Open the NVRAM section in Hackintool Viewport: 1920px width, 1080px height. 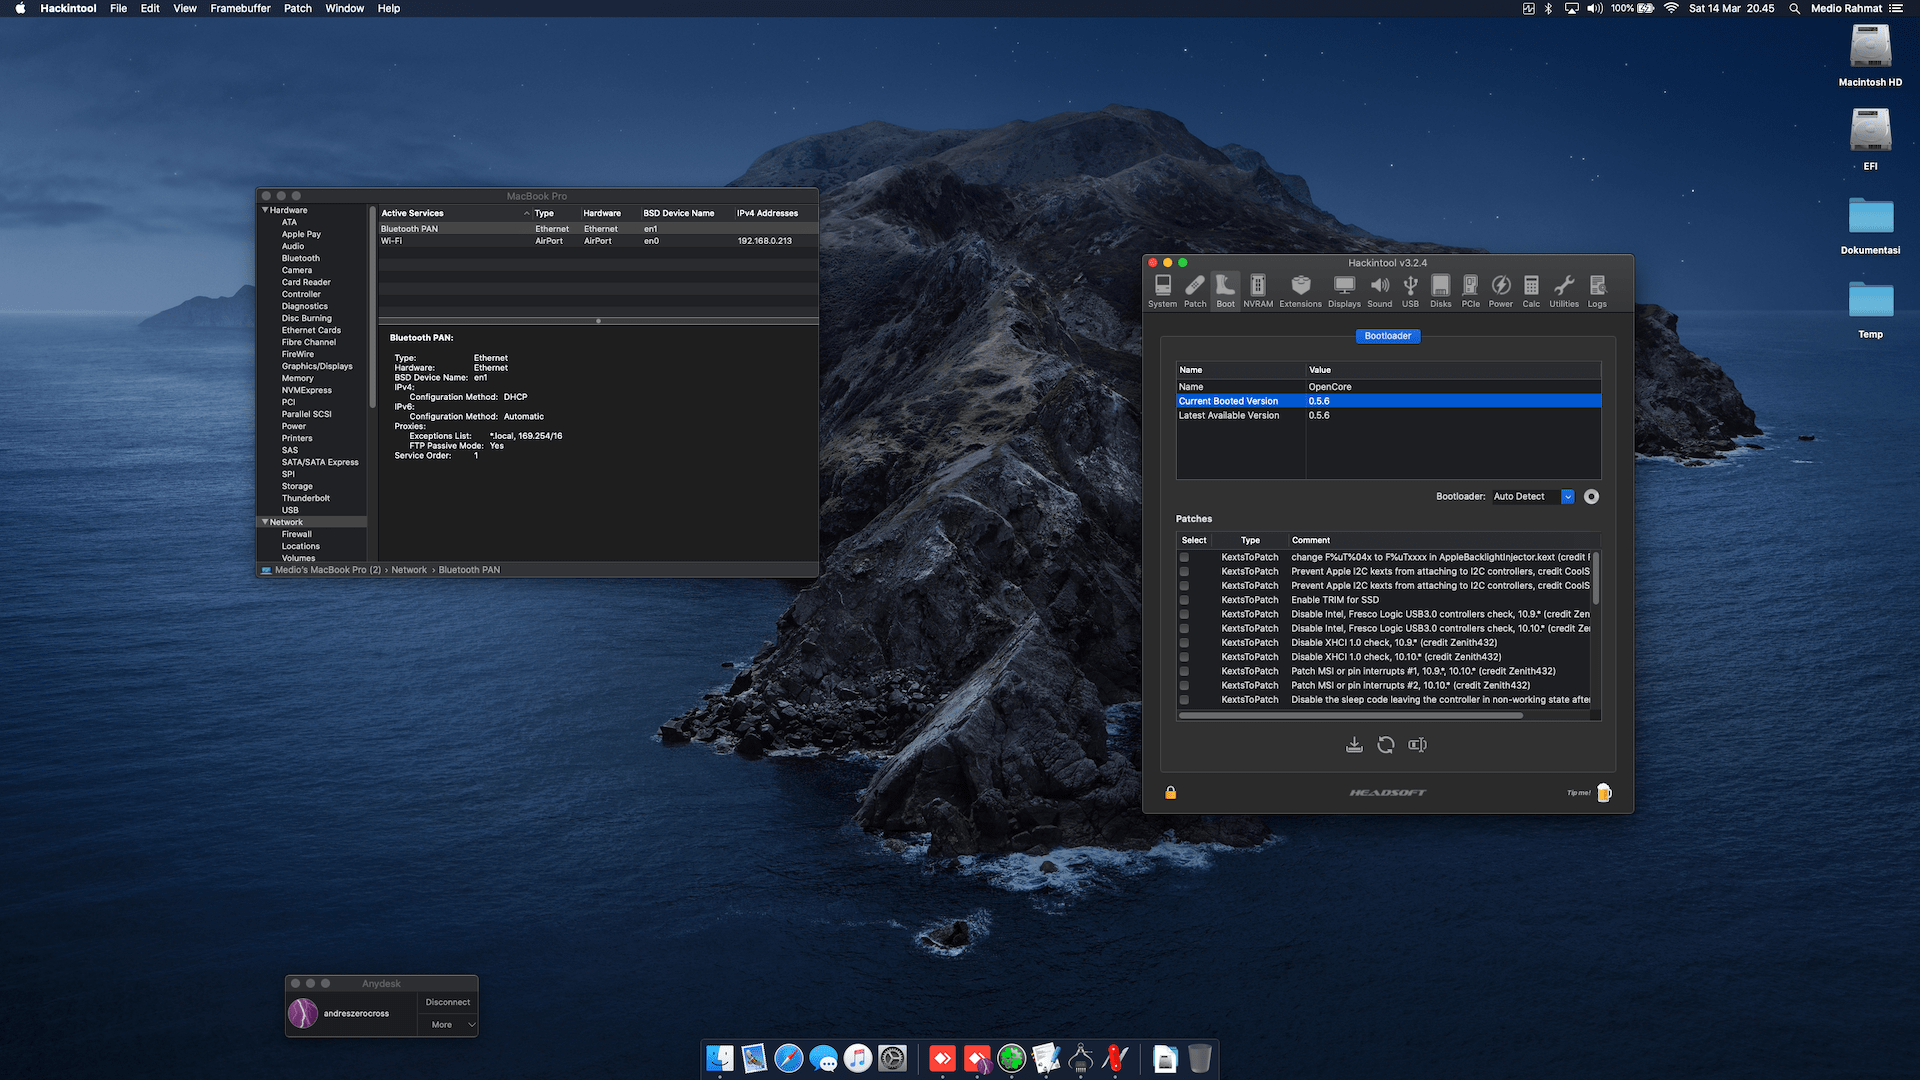tap(1258, 291)
